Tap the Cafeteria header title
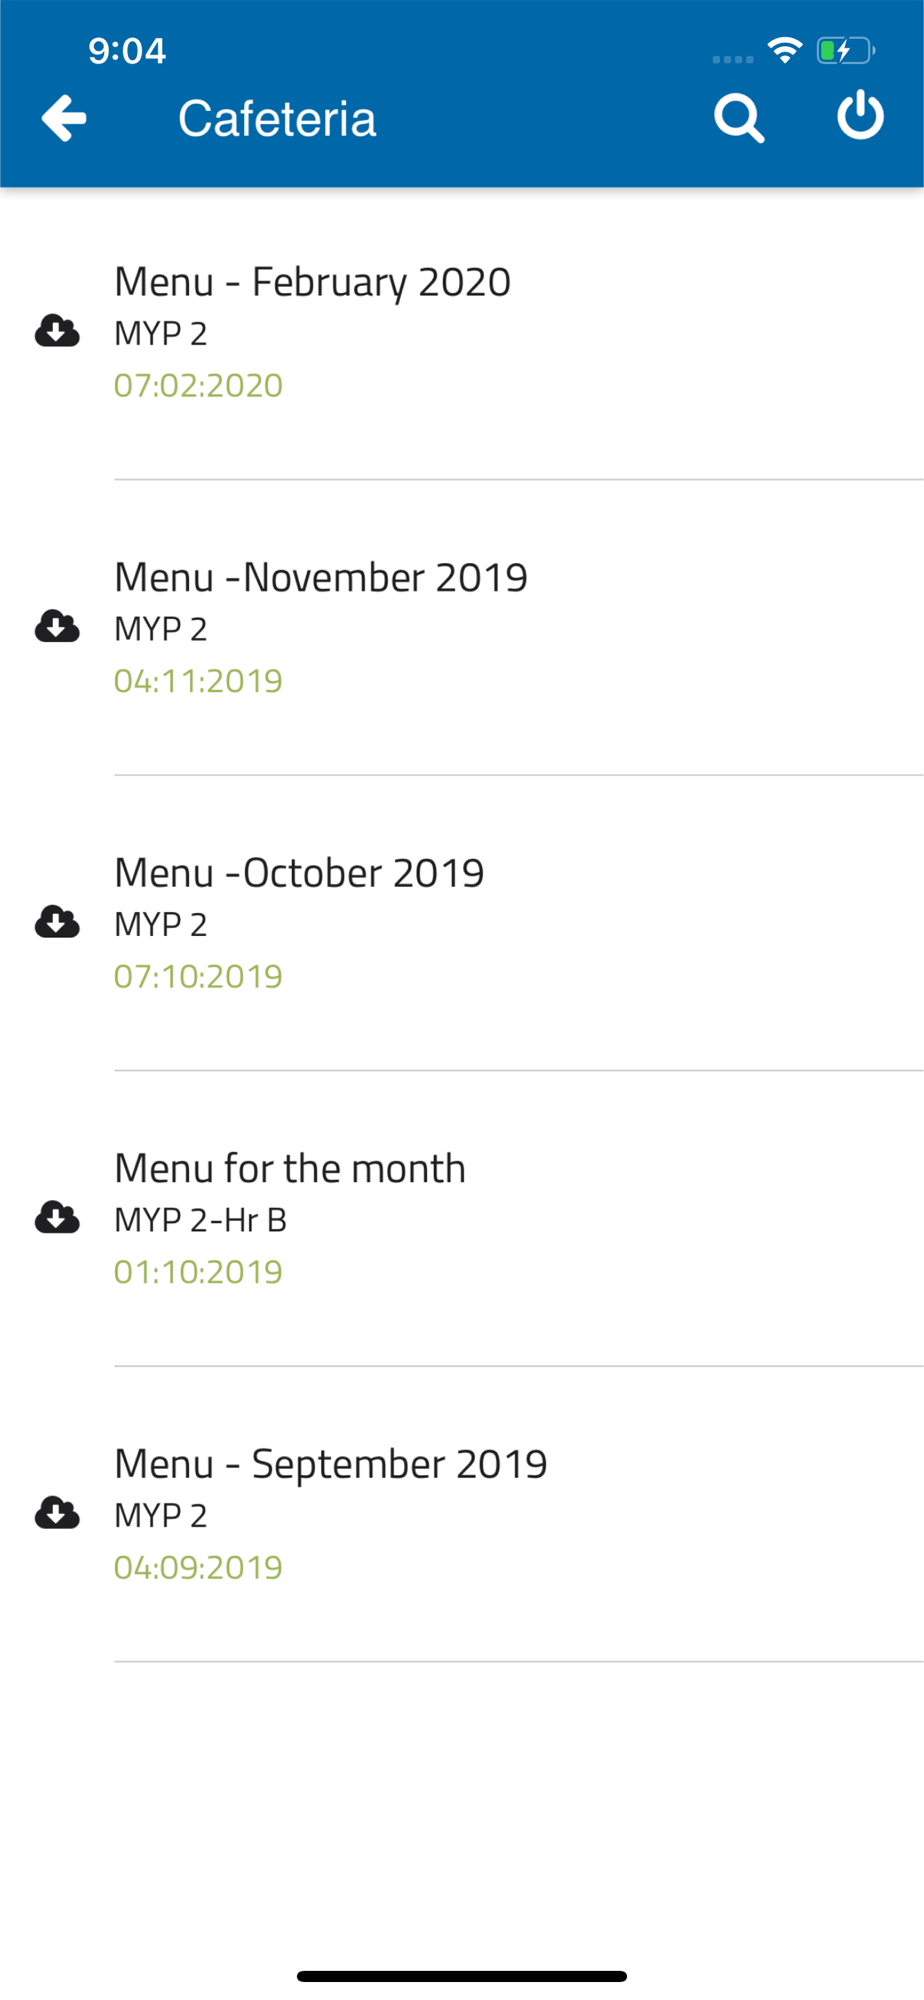The width and height of the screenshot is (924, 2000). [x=277, y=119]
